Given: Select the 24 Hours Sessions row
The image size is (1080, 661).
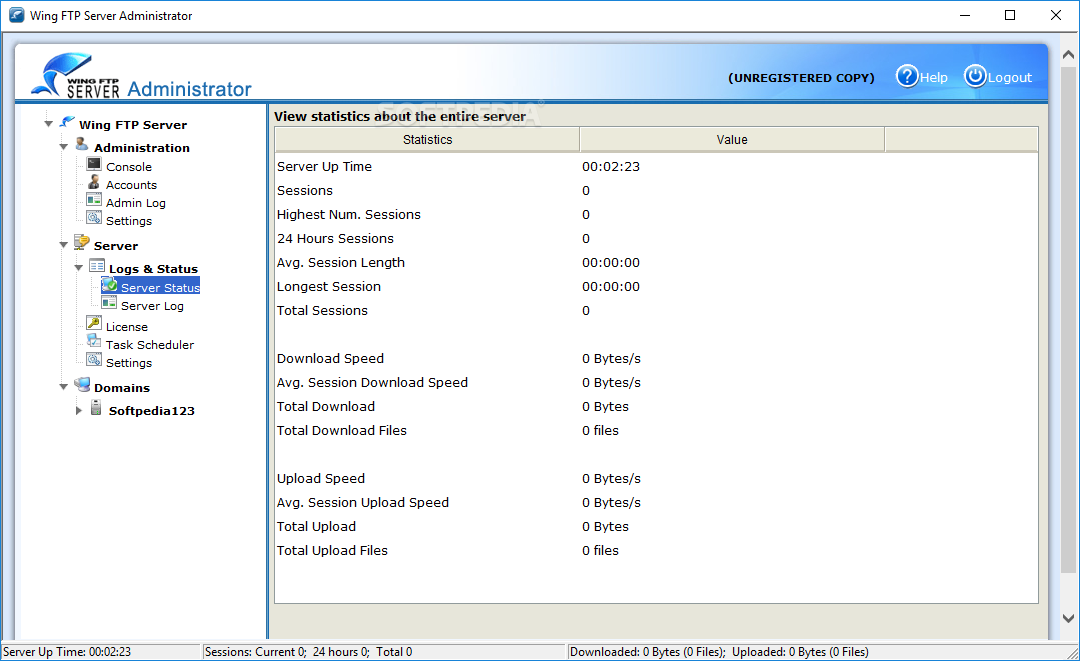Looking at the screenshot, I should [x=656, y=239].
